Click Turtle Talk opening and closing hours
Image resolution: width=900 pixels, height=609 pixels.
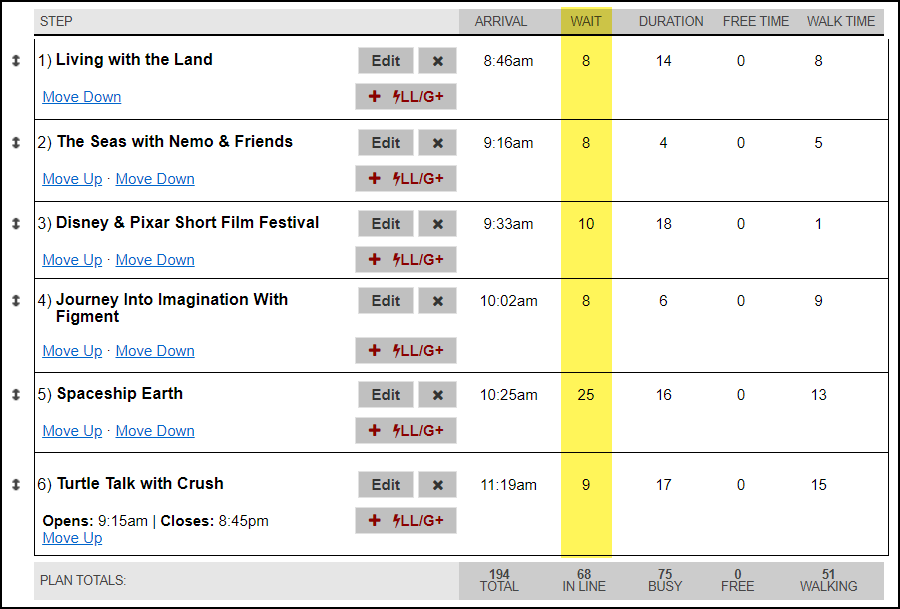click(156, 521)
